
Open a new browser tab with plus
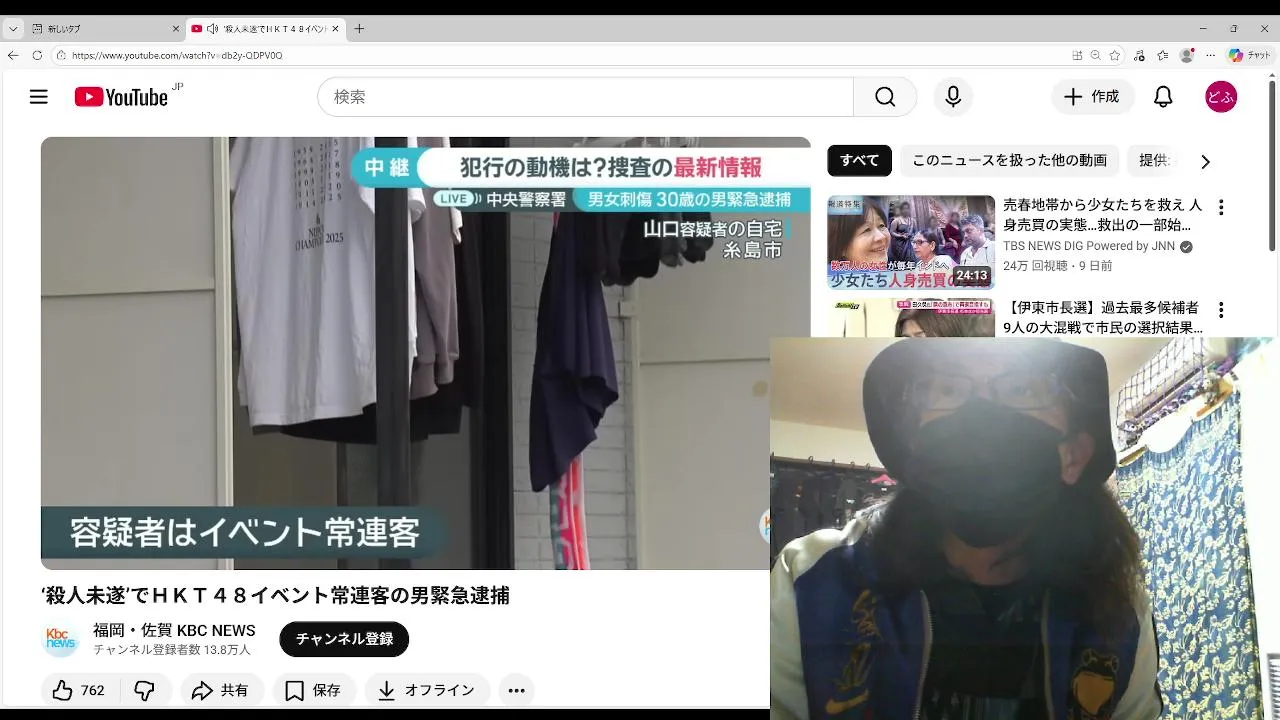point(359,29)
